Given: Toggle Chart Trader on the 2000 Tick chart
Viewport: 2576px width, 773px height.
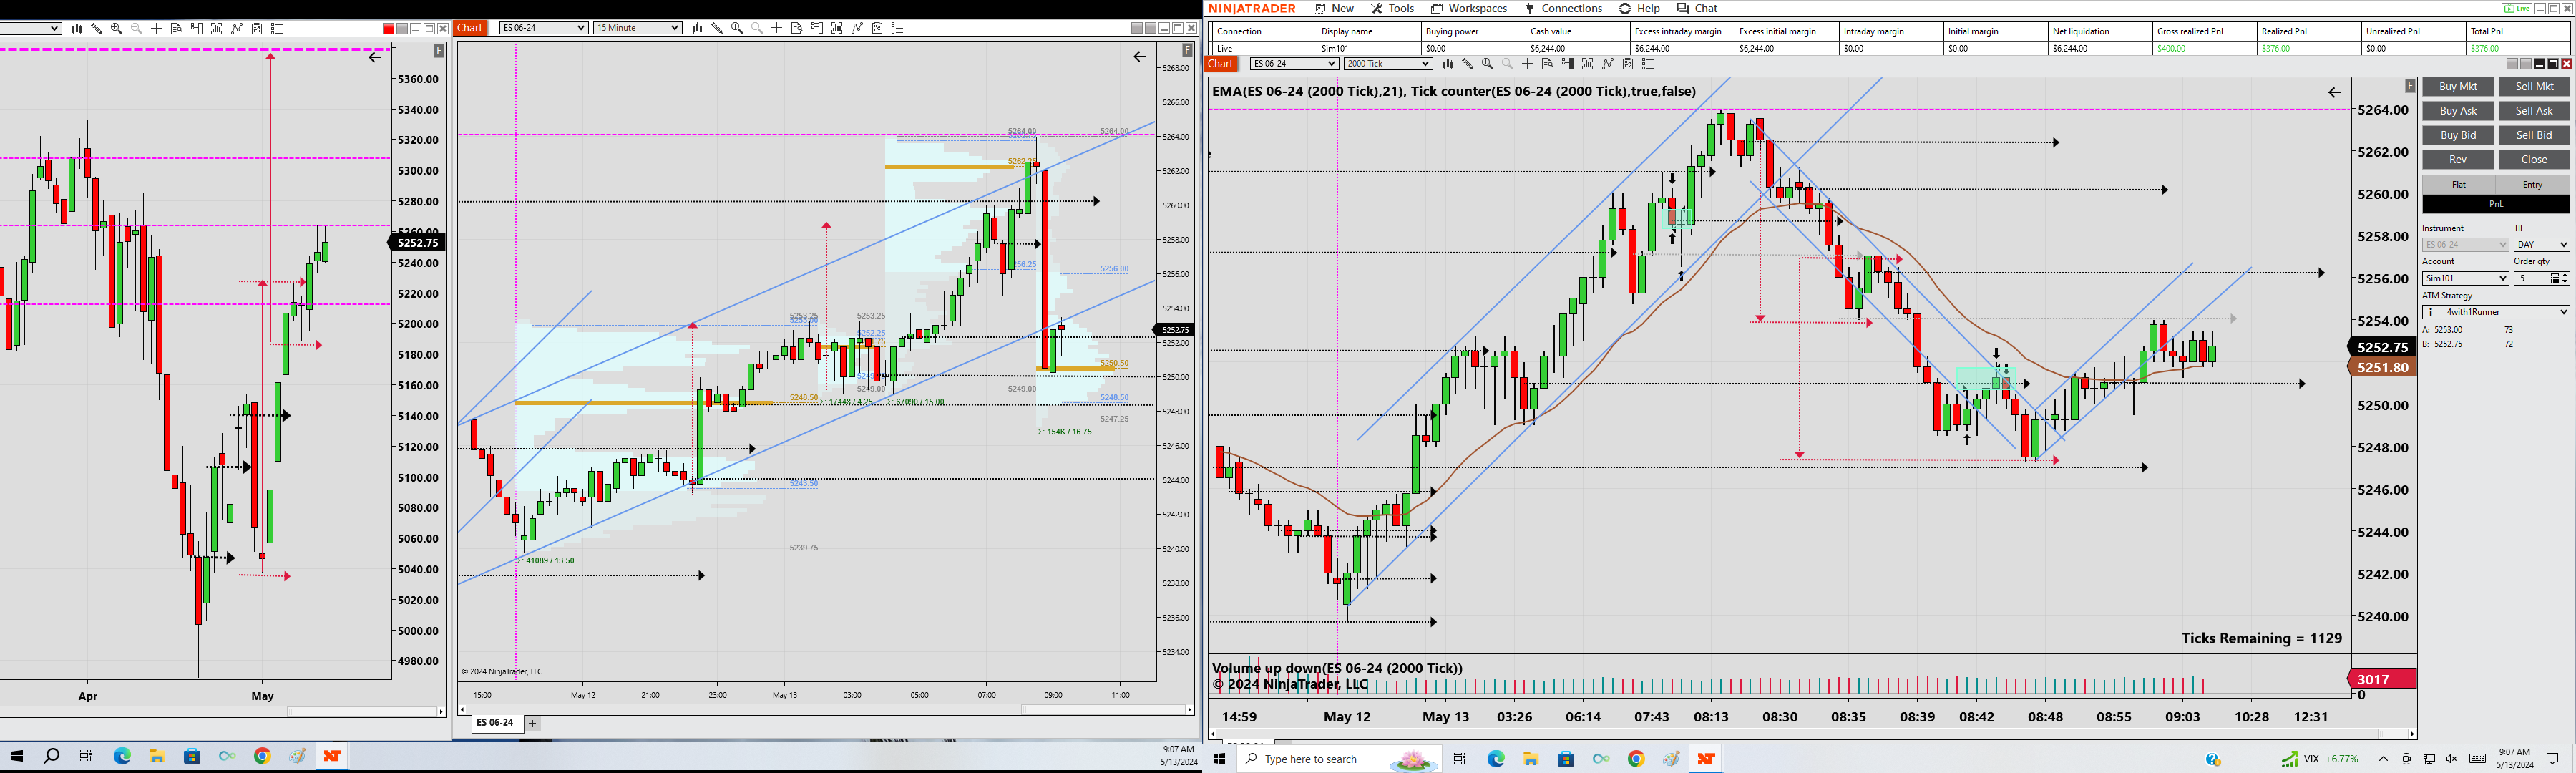Looking at the screenshot, I should pyautogui.click(x=1567, y=64).
